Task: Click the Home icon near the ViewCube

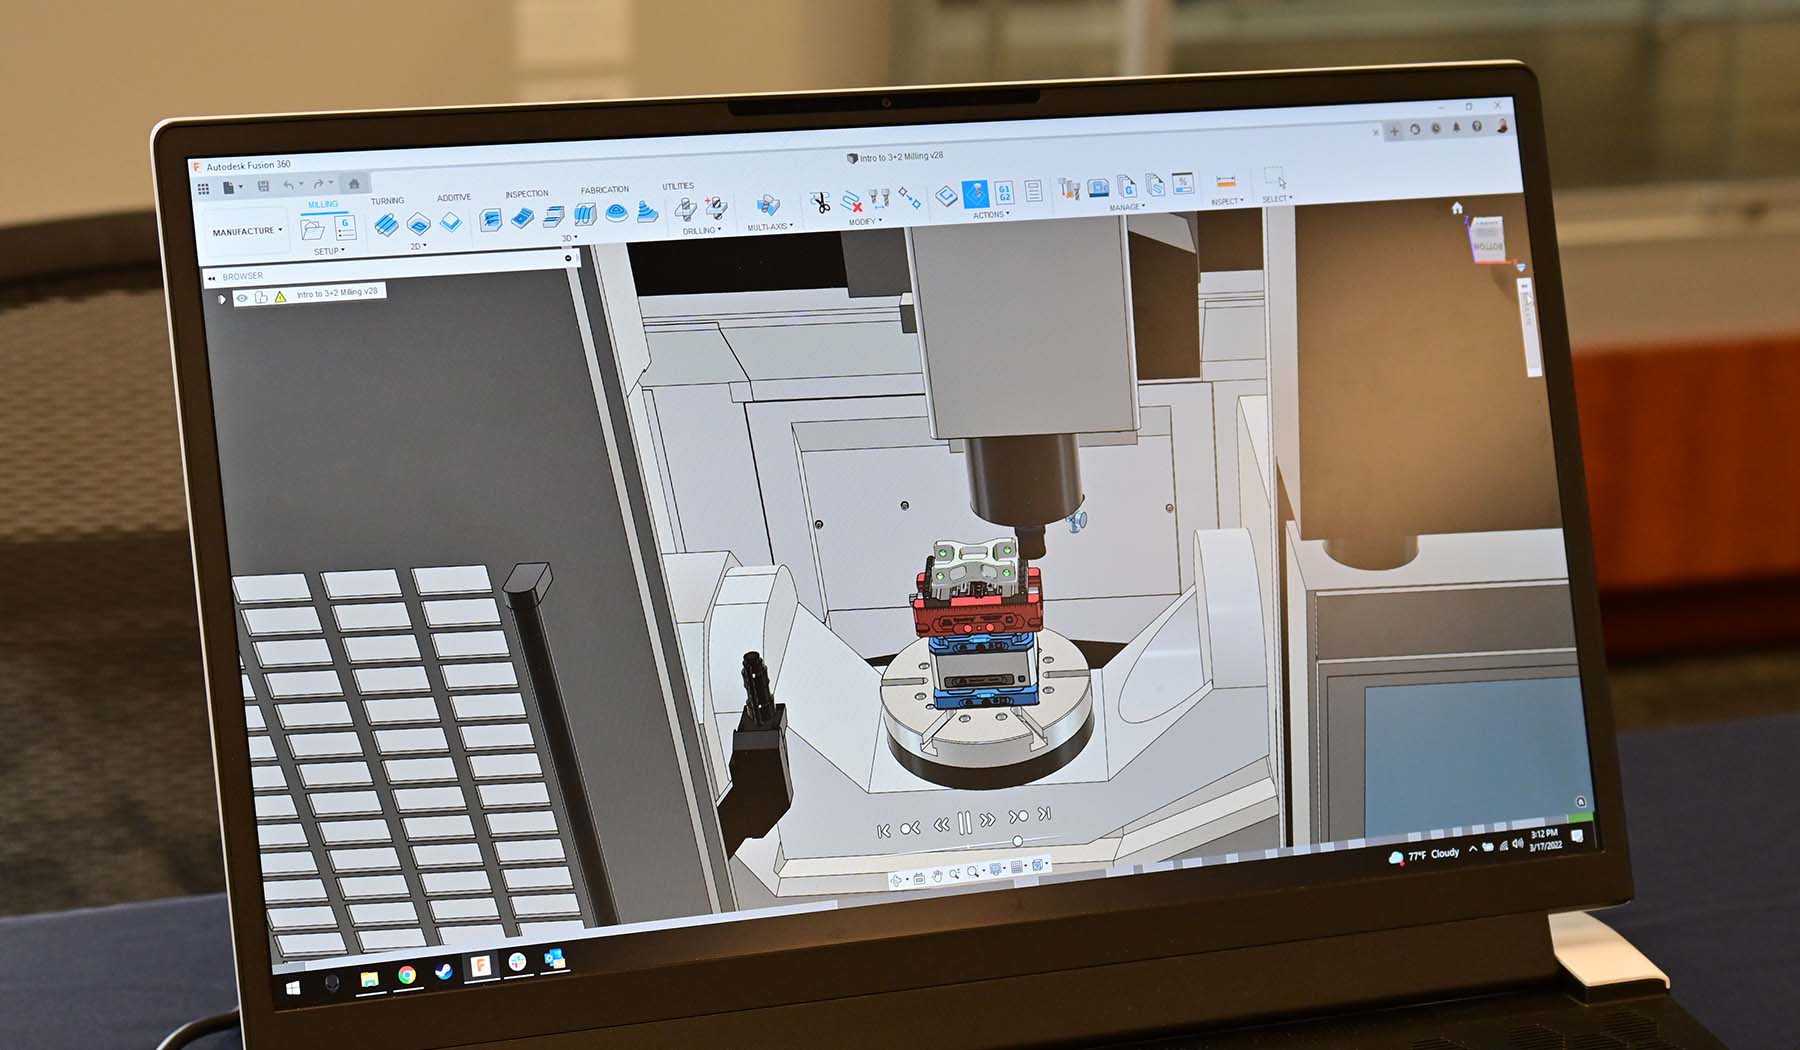Action: 1457,207
